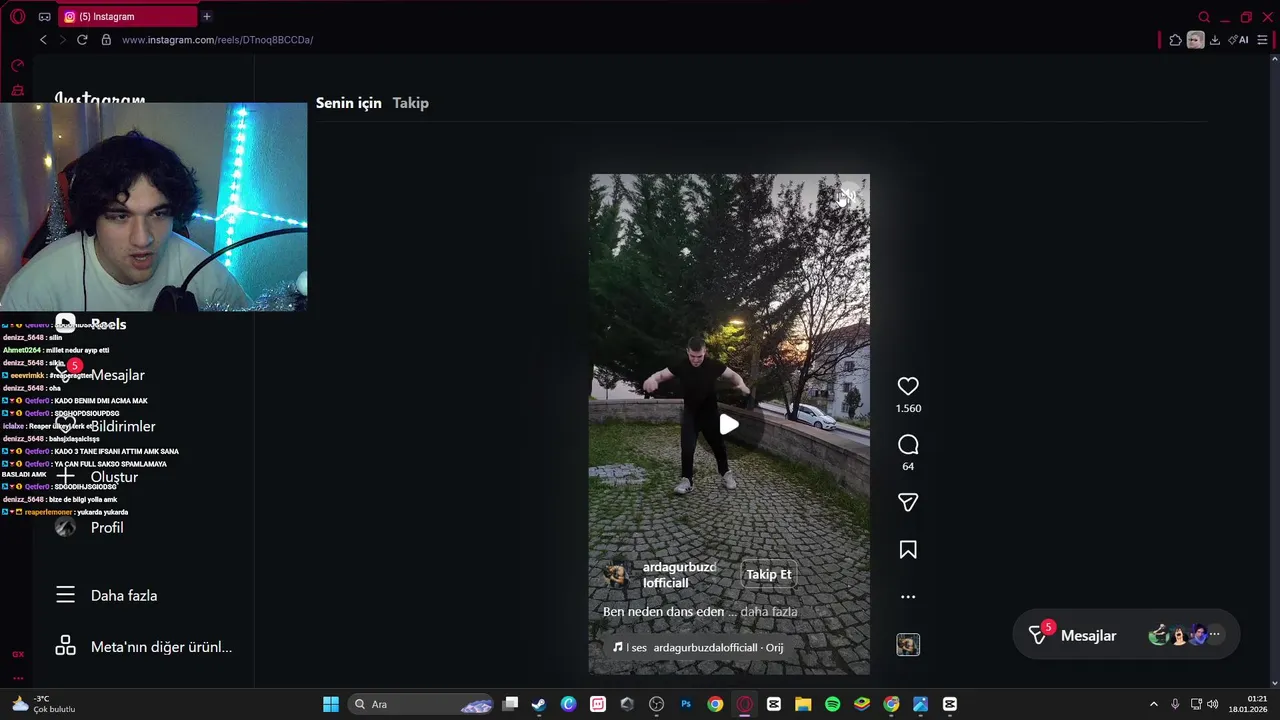Open Oluştur in the sidebar
Image resolution: width=1280 pixels, height=720 pixels.
coord(96,477)
